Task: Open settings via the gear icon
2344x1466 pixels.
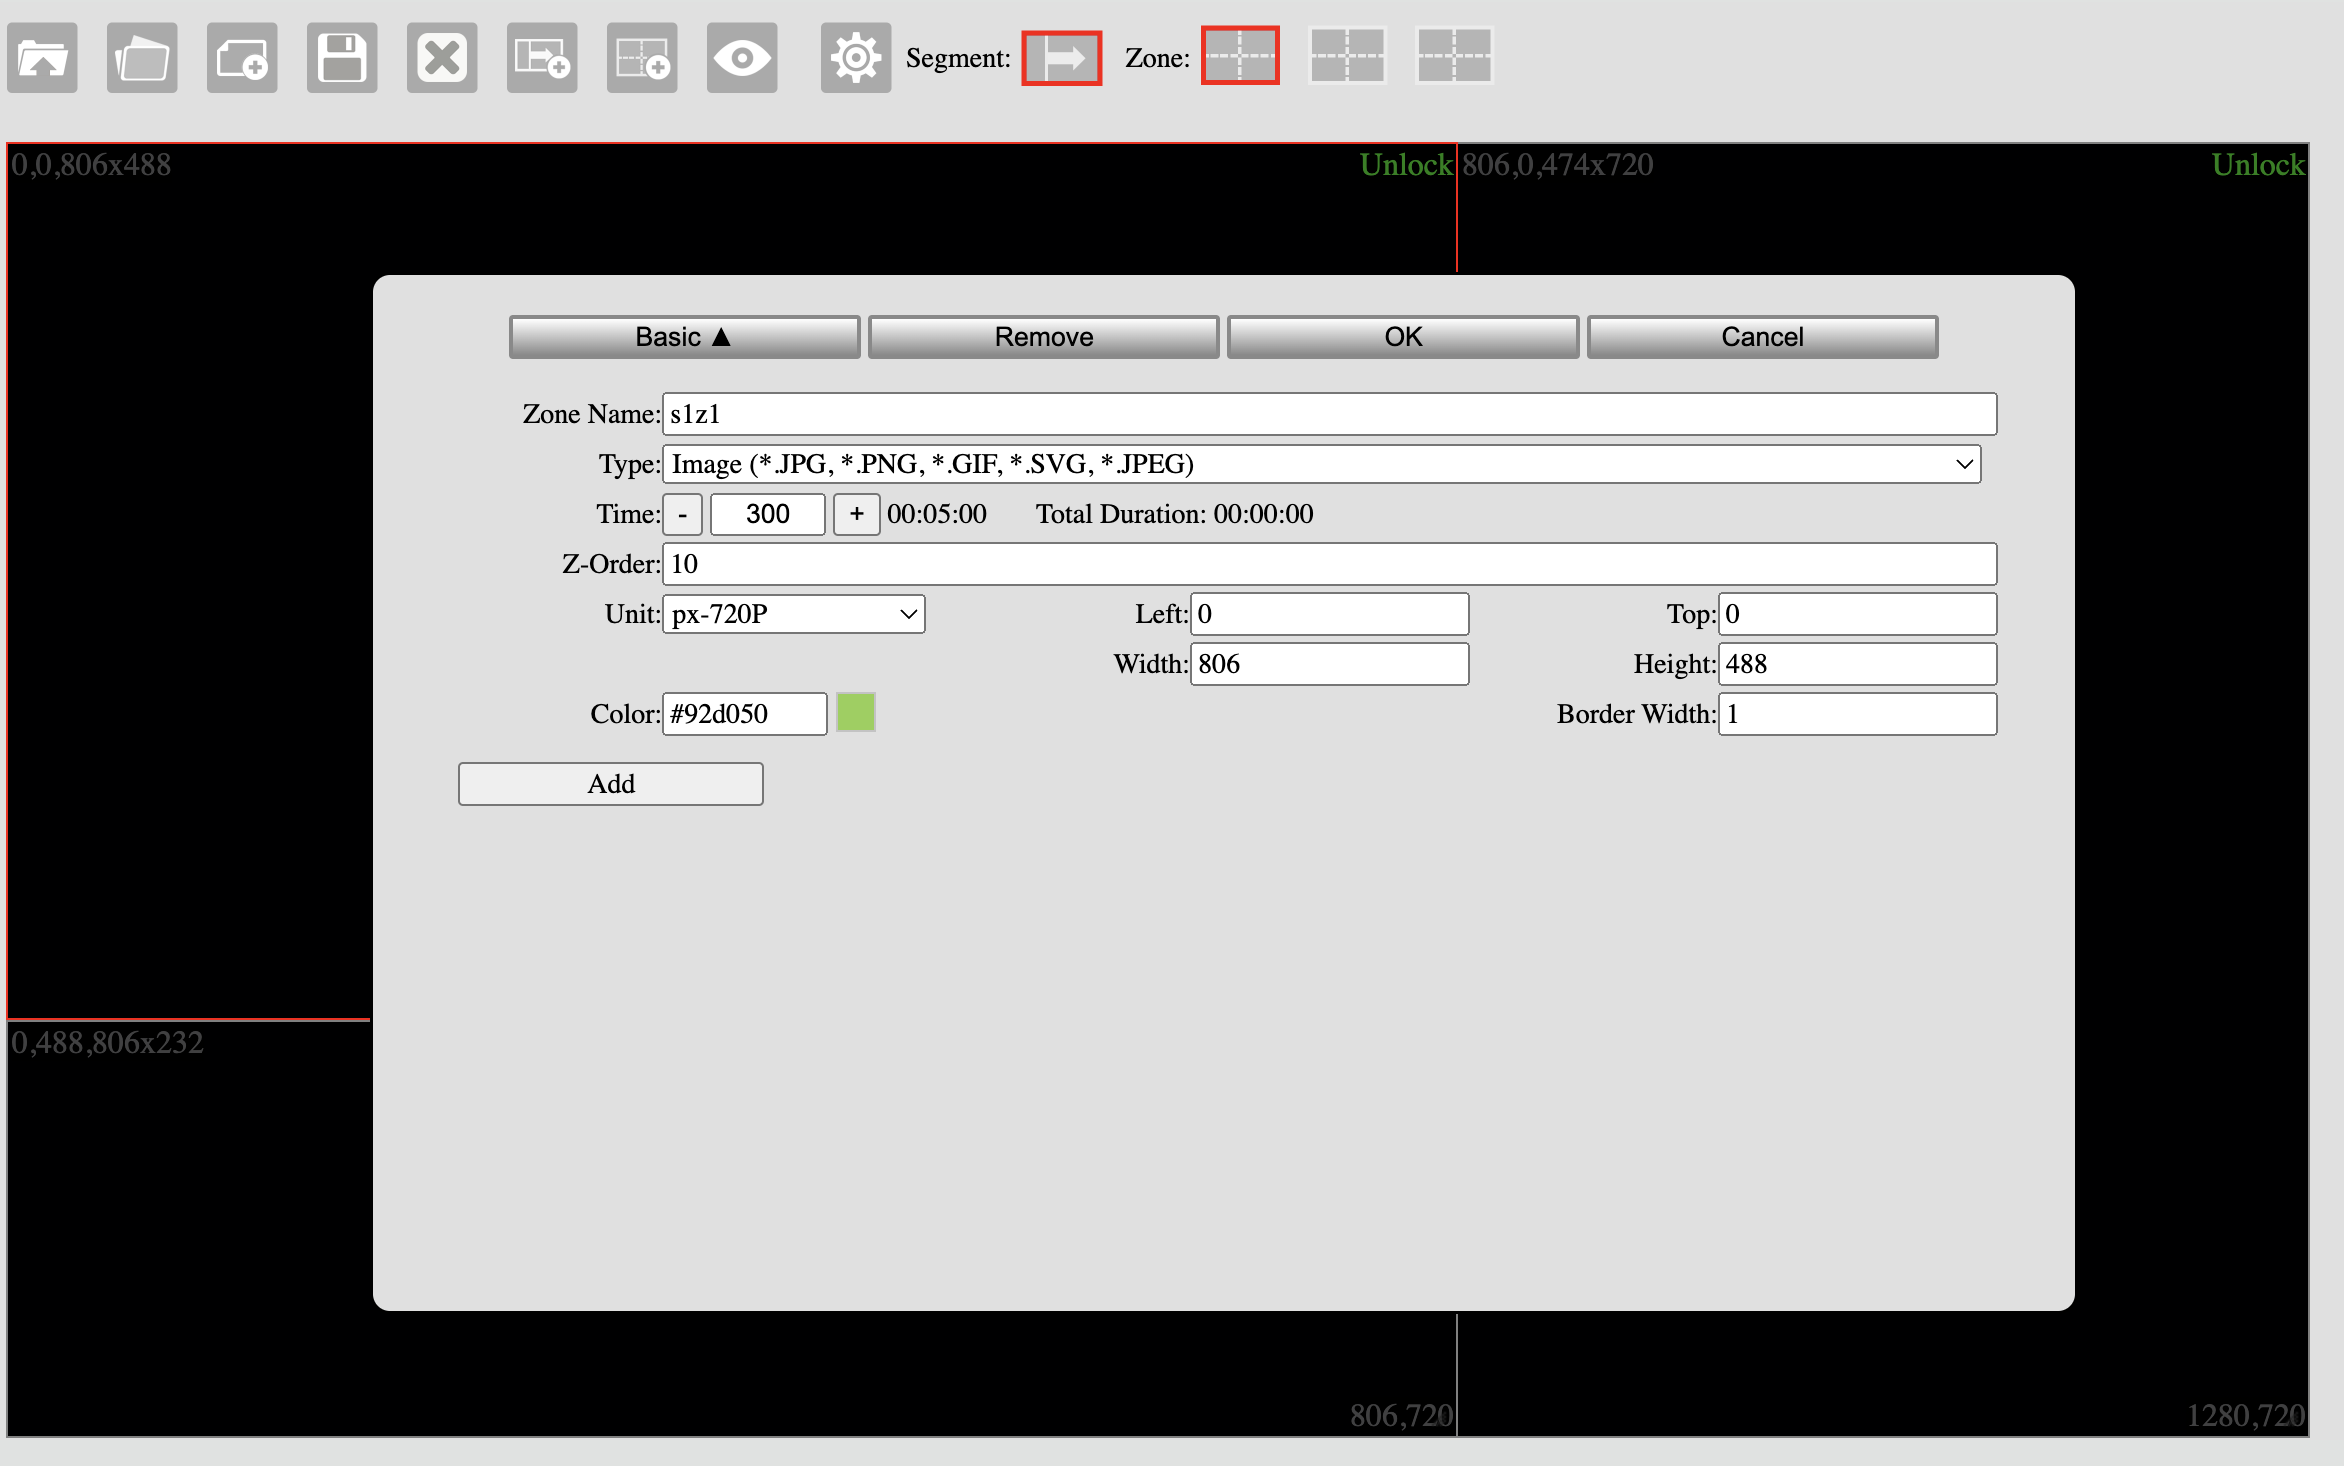Action: pos(856,58)
